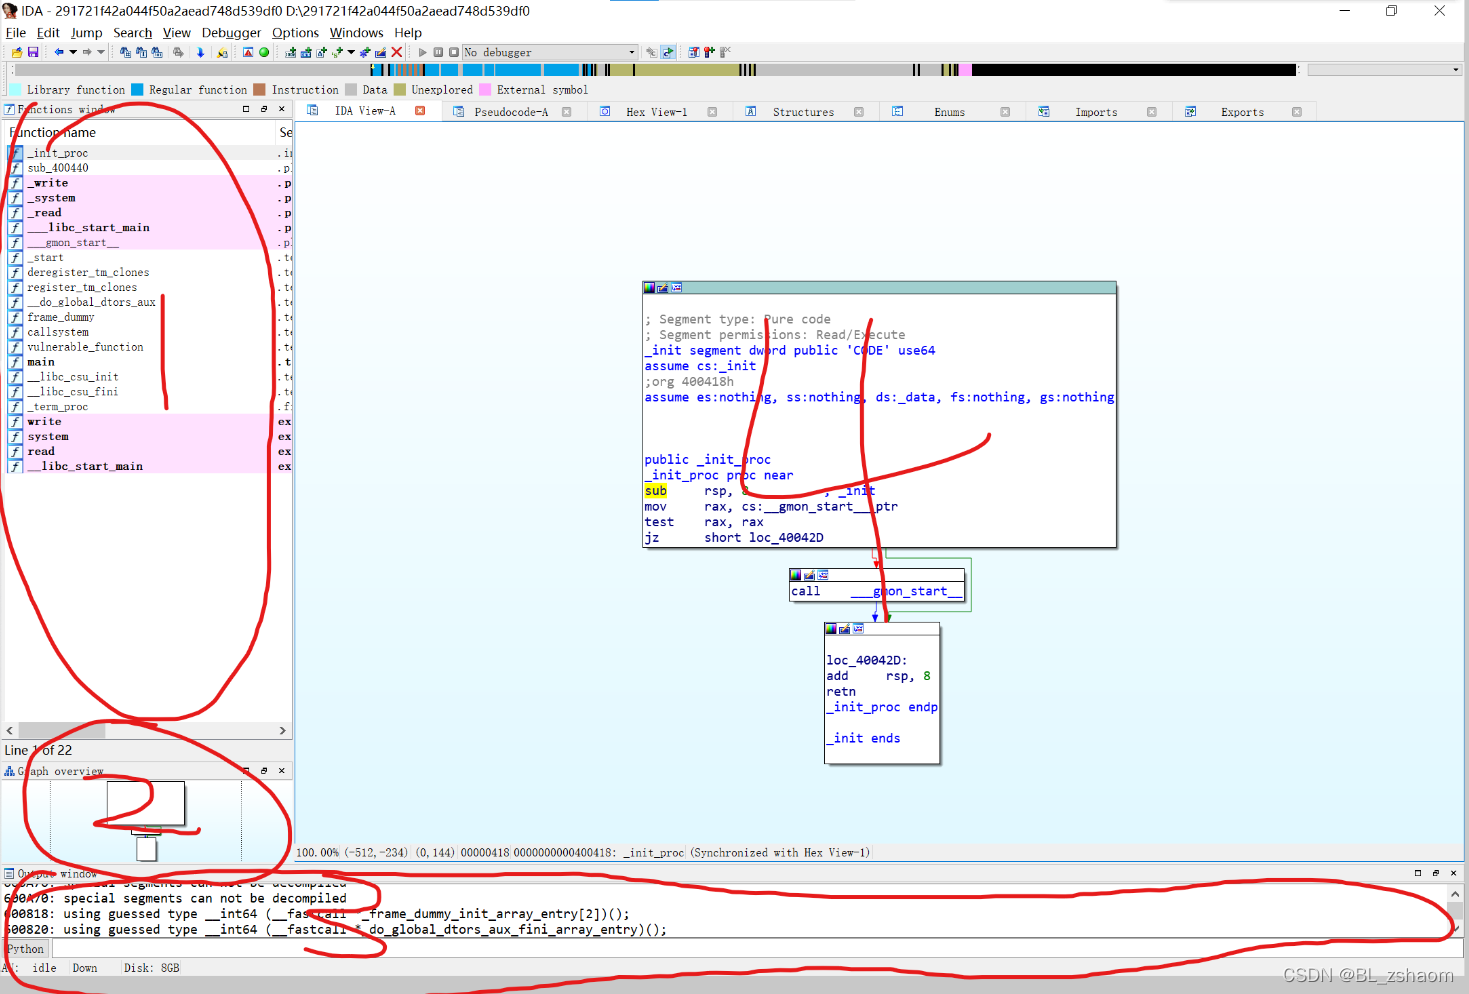Switch to the Pseudocode-A tab
The width and height of the screenshot is (1469, 994).
tap(510, 112)
